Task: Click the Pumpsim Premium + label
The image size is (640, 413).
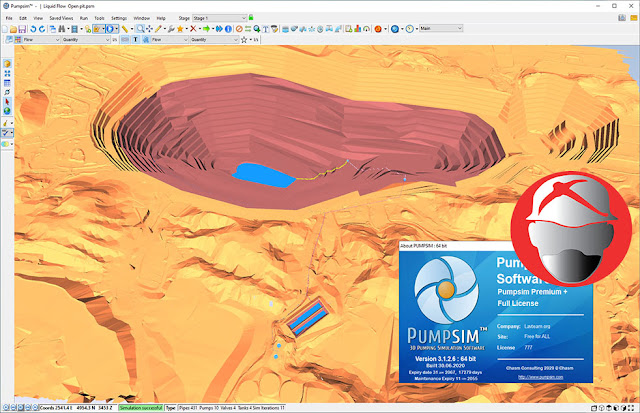Action: pos(532,292)
